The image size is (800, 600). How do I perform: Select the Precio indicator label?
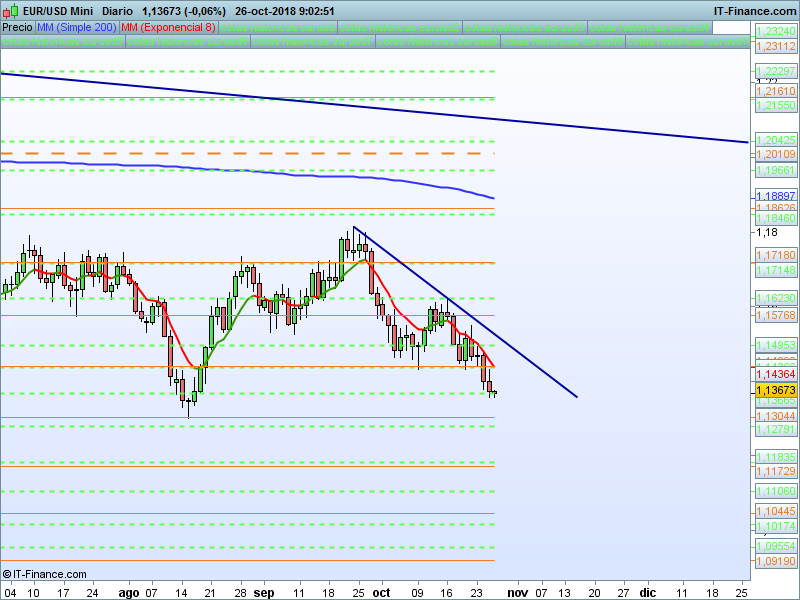(x=17, y=27)
